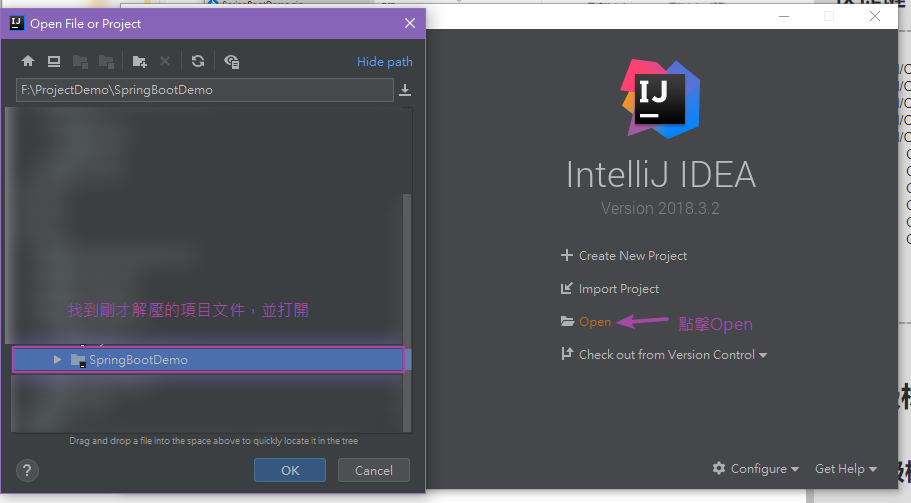Click the Import Project arrow icon
Screen dimensions: 911x503
pyautogui.click(x=566, y=288)
